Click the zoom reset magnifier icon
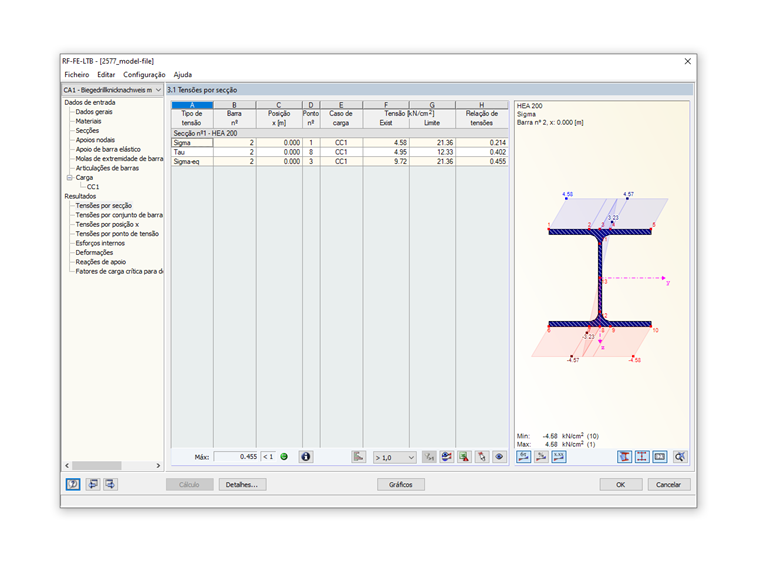This screenshot has width=760, height=570. click(680, 457)
